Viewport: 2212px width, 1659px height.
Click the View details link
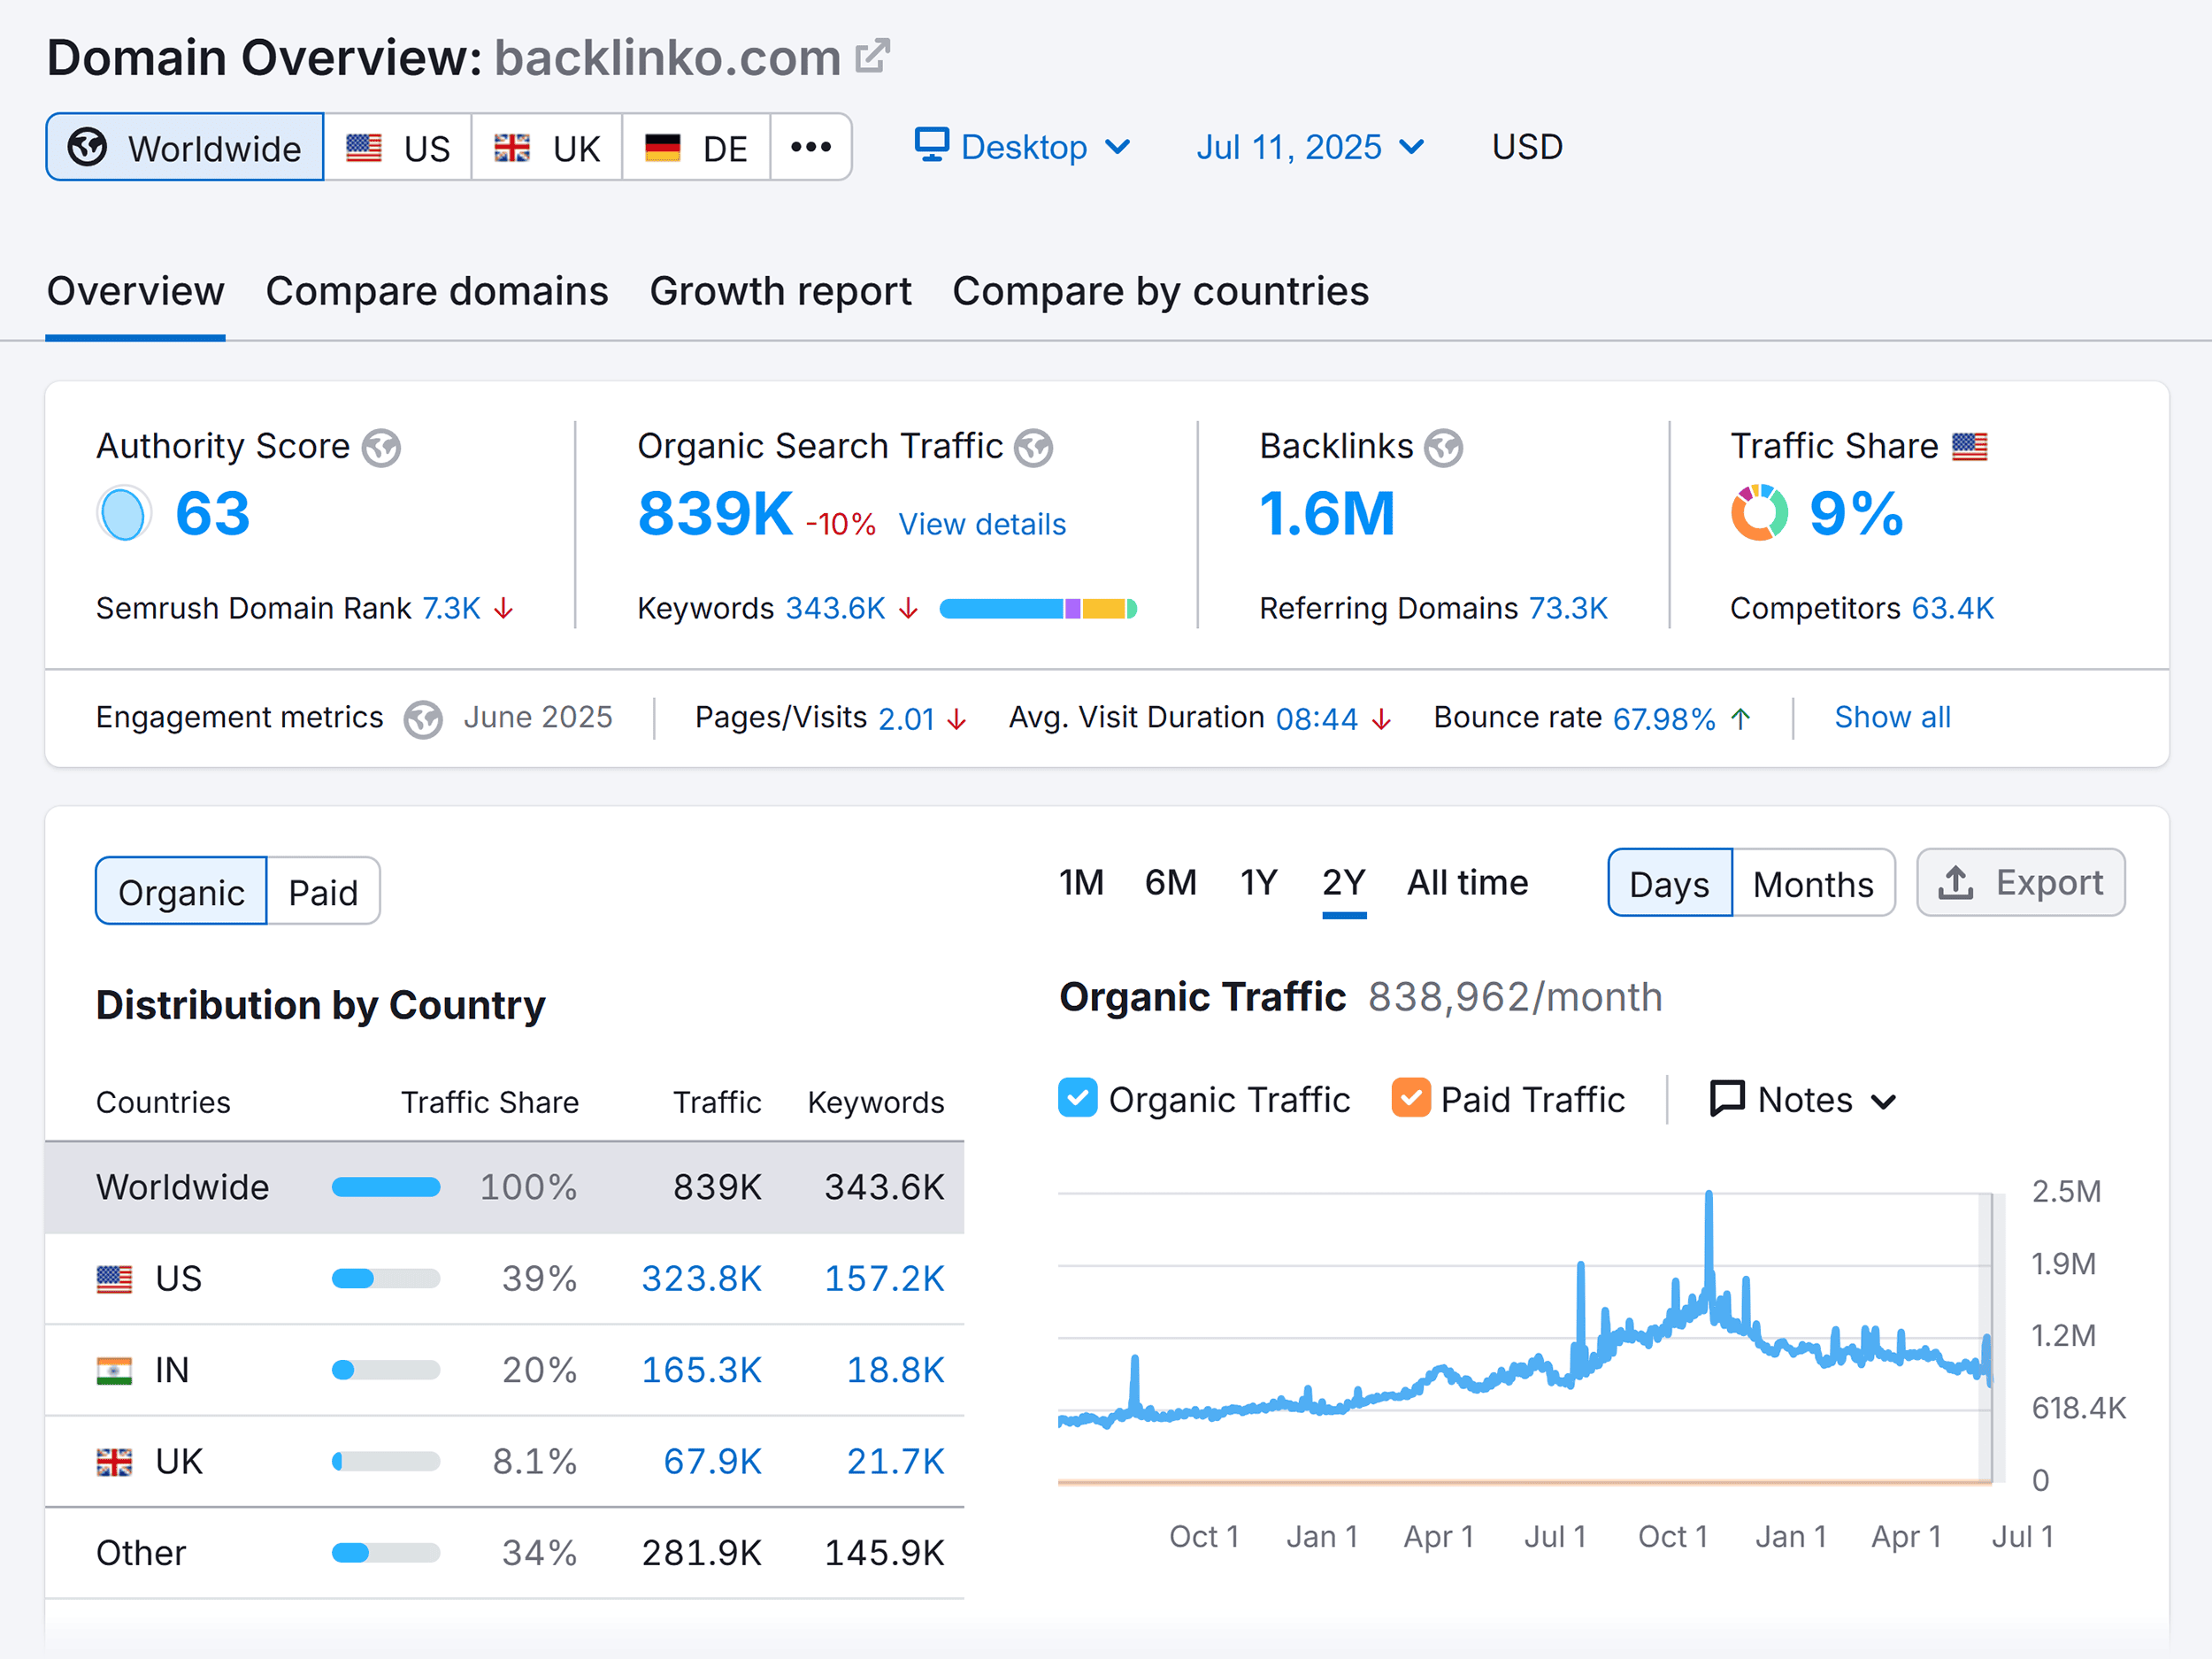[x=982, y=524]
